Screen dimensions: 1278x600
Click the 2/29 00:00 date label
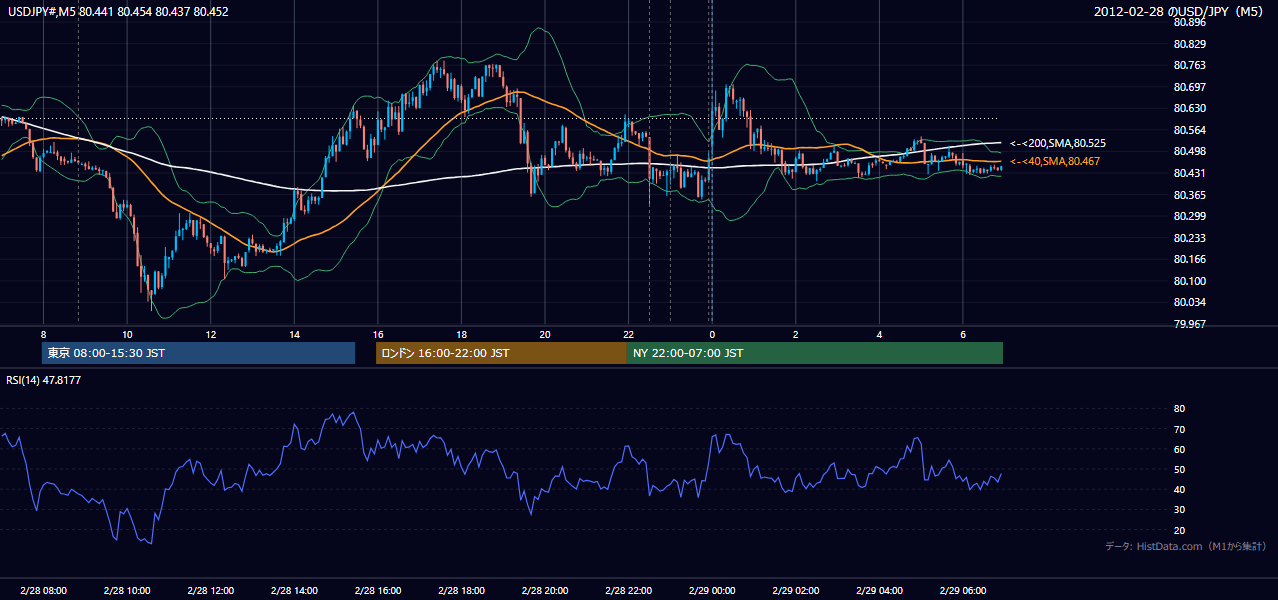tap(712, 591)
